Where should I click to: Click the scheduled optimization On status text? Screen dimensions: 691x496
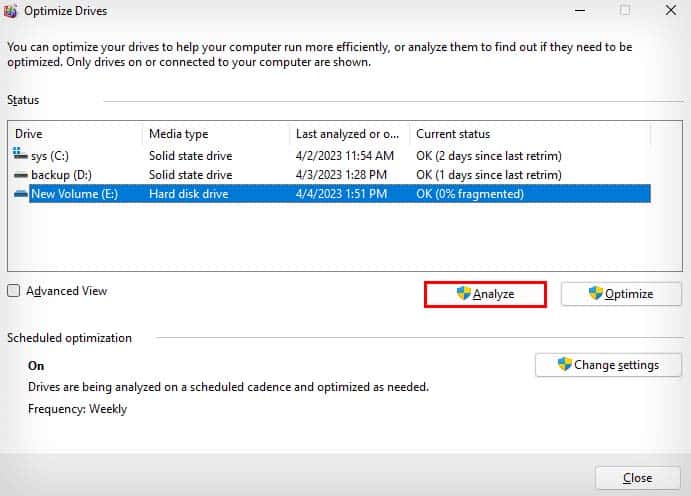(36, 366)
